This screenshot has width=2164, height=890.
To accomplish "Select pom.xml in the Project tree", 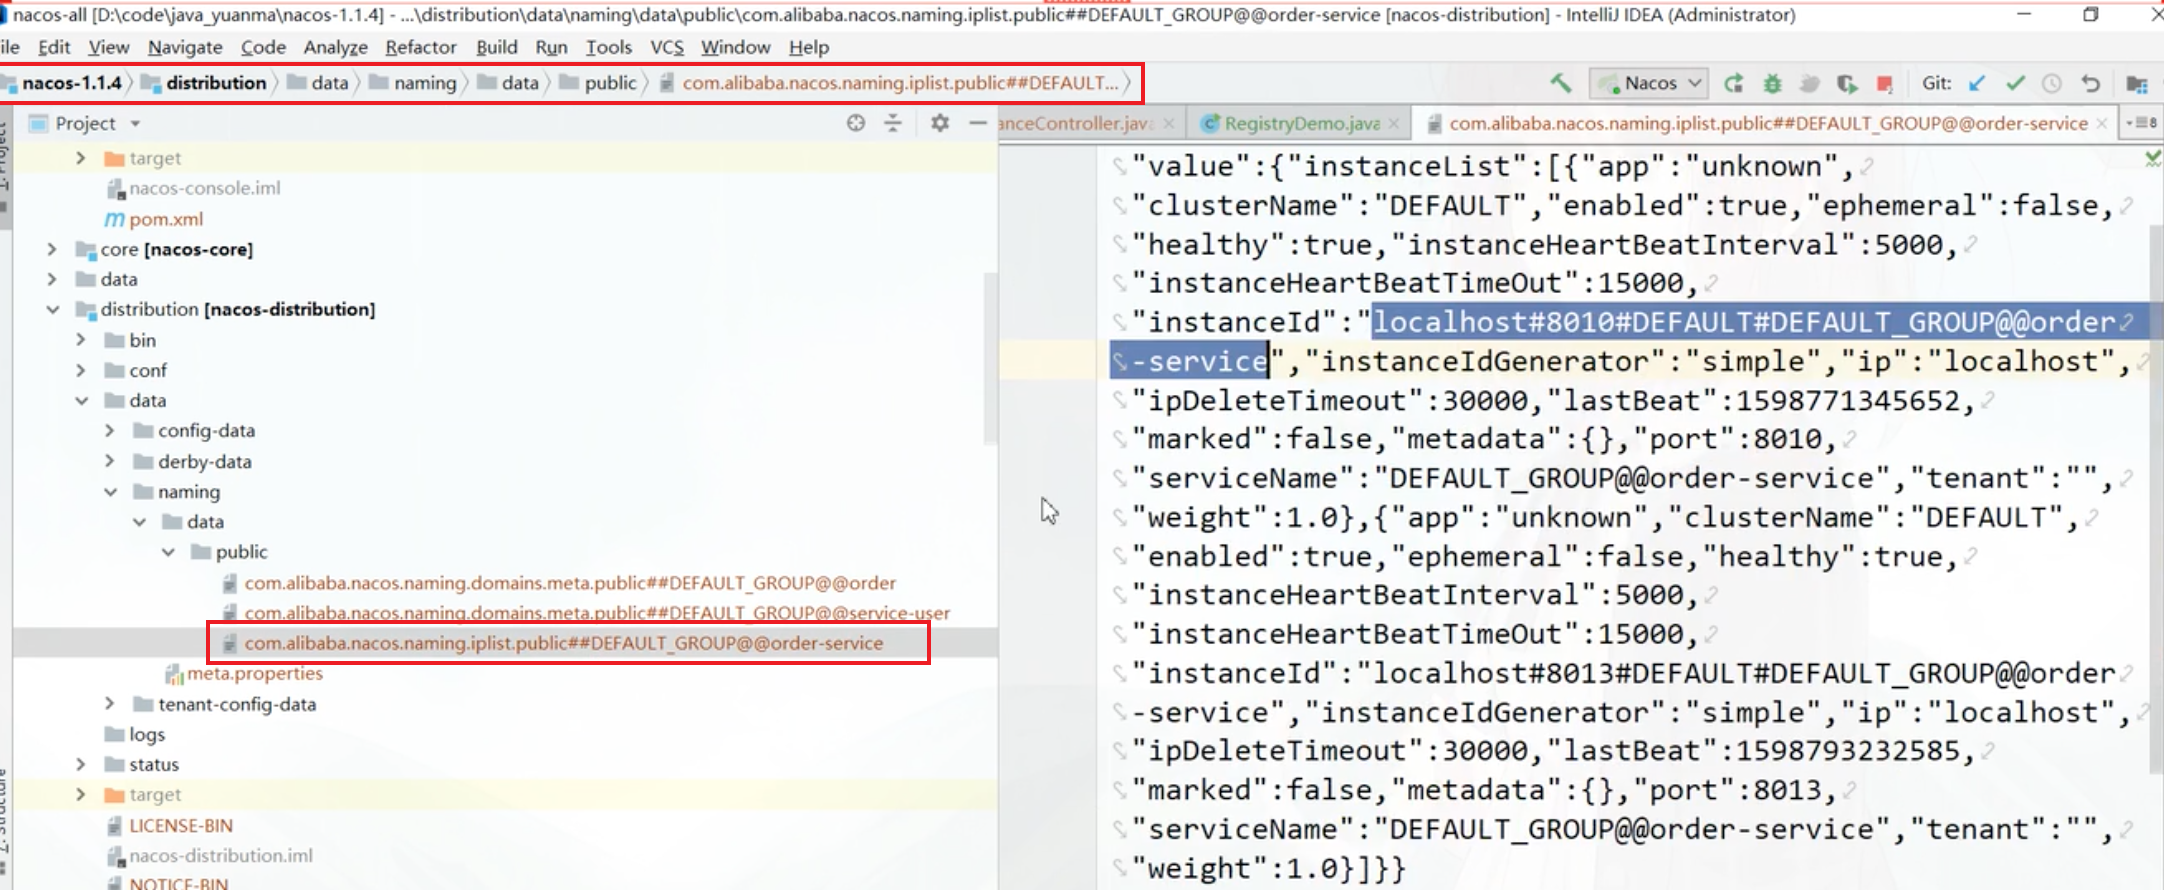I will pyautogui.click(x=166, y=219).
